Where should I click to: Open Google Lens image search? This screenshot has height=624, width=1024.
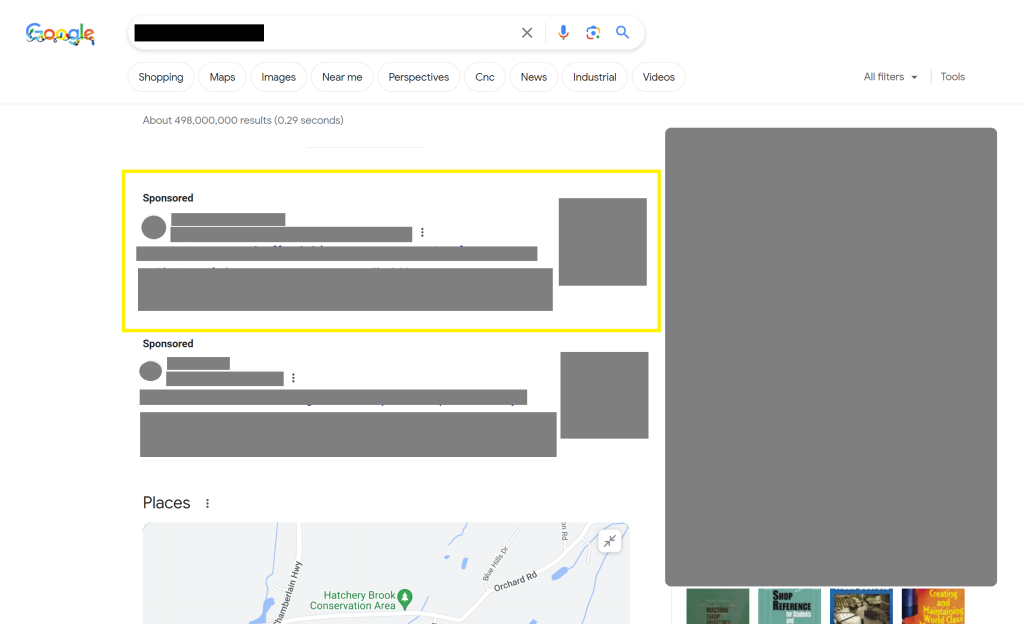tap(593, 33)
